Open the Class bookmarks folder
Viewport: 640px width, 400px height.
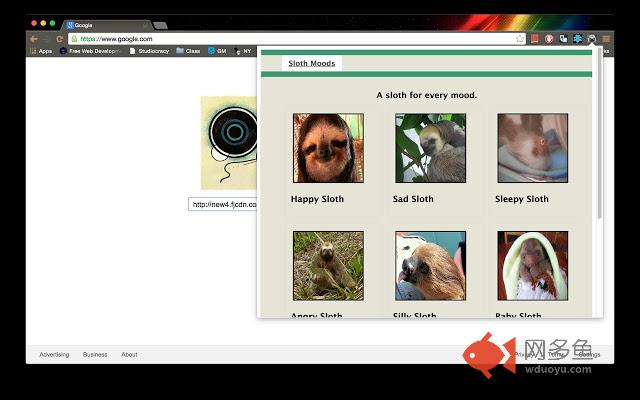pyautogui.click(x=188, y=51)
